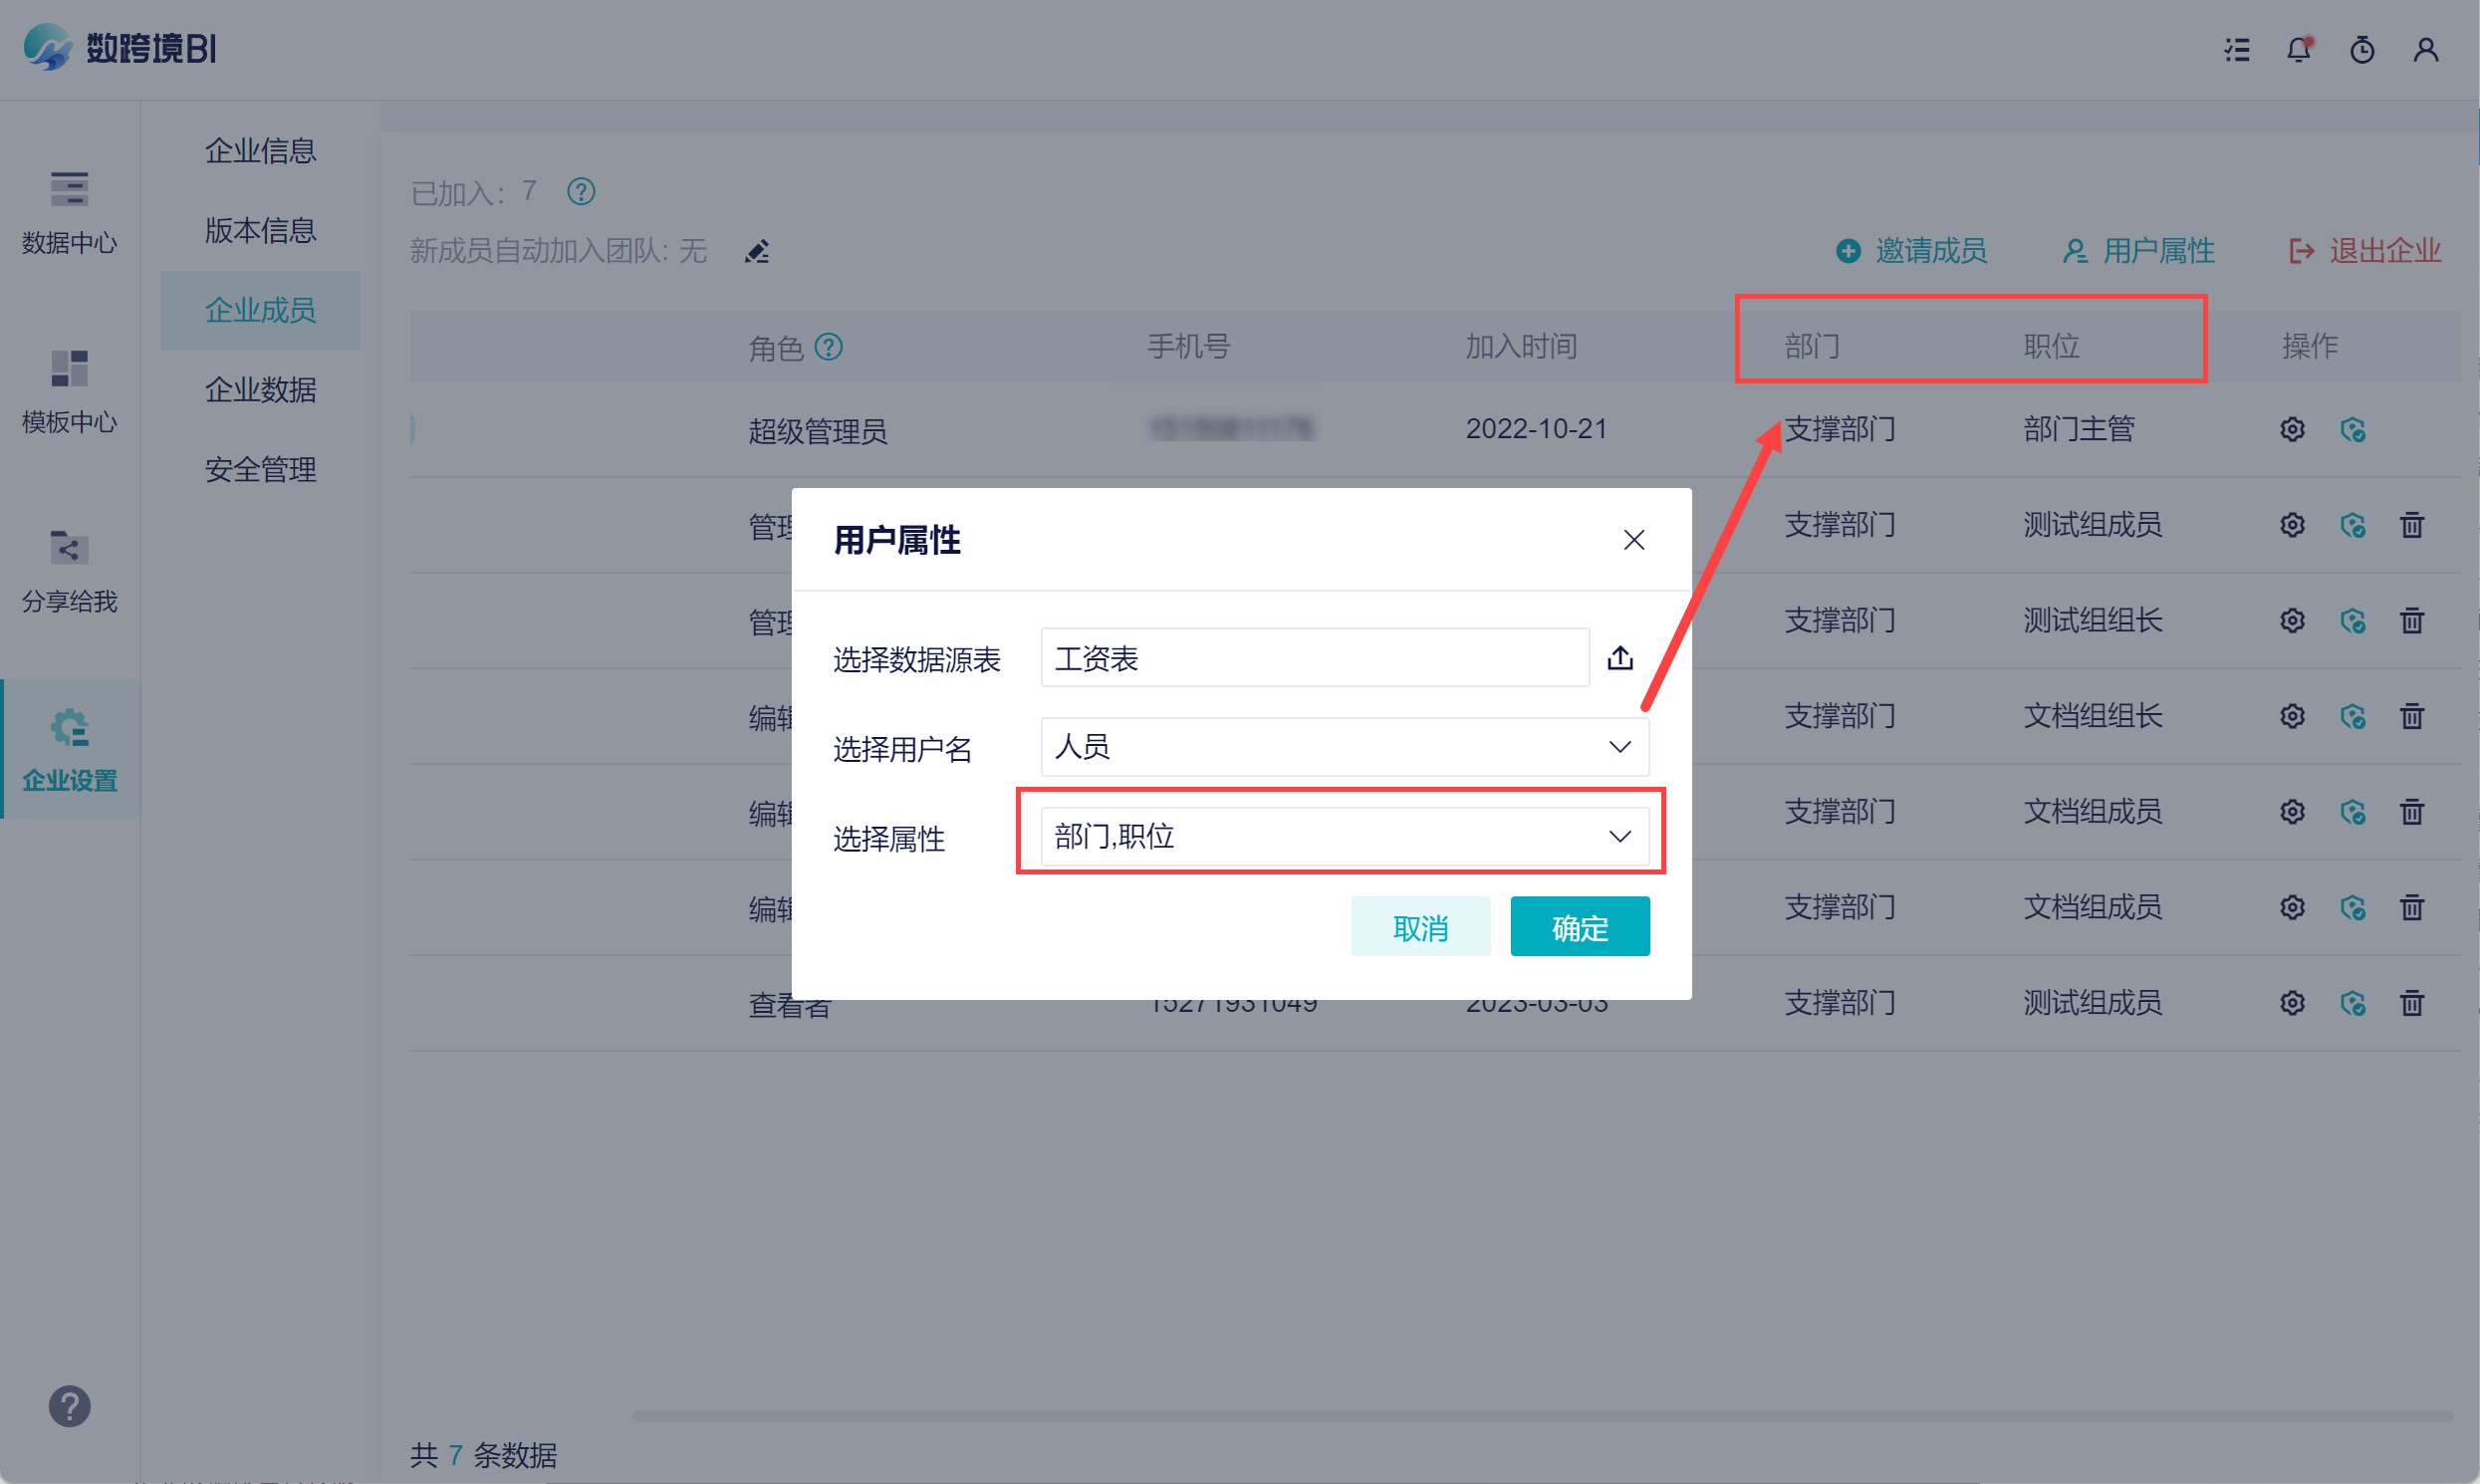Click the timer icon in header
The width and height of the screenshot is (2480, 1484).
tap(2362, 49)
